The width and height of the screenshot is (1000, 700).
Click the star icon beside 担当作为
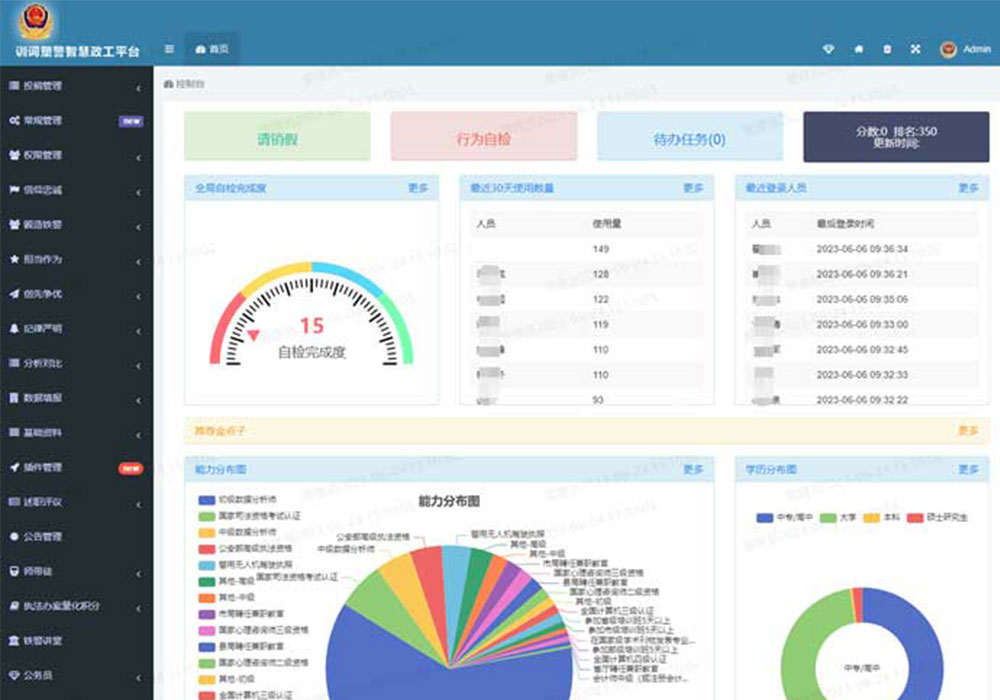coord(14,259)
